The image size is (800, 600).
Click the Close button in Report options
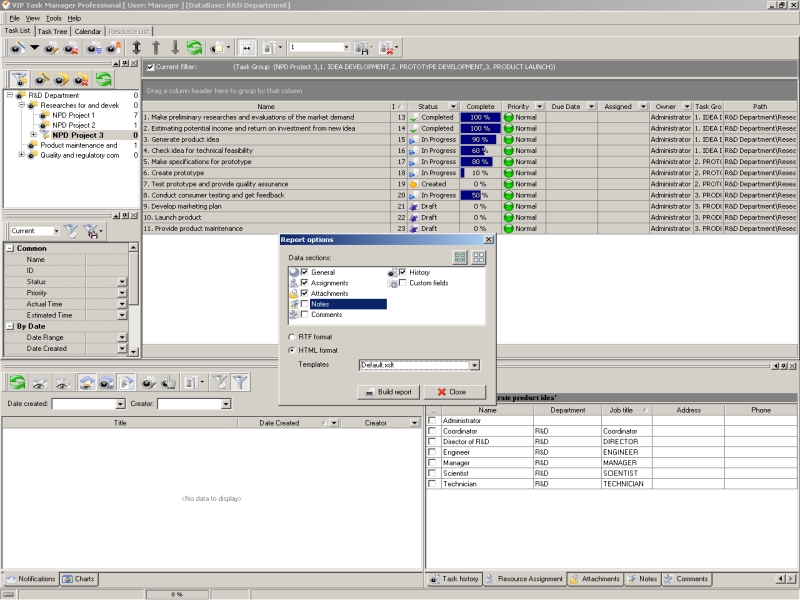[455, 392]
